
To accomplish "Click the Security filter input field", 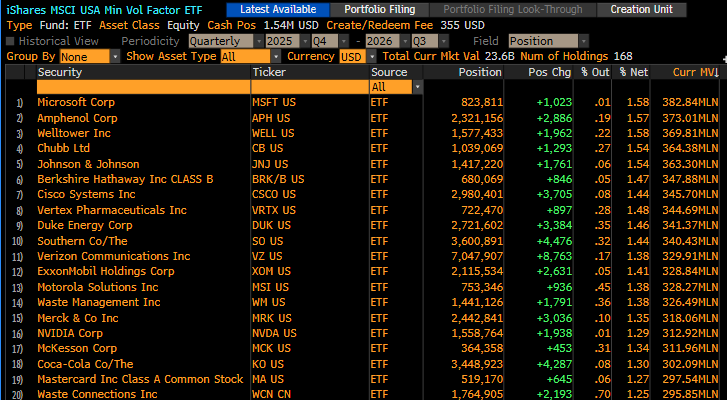I will pyautogui.click(x=143, y=87).
